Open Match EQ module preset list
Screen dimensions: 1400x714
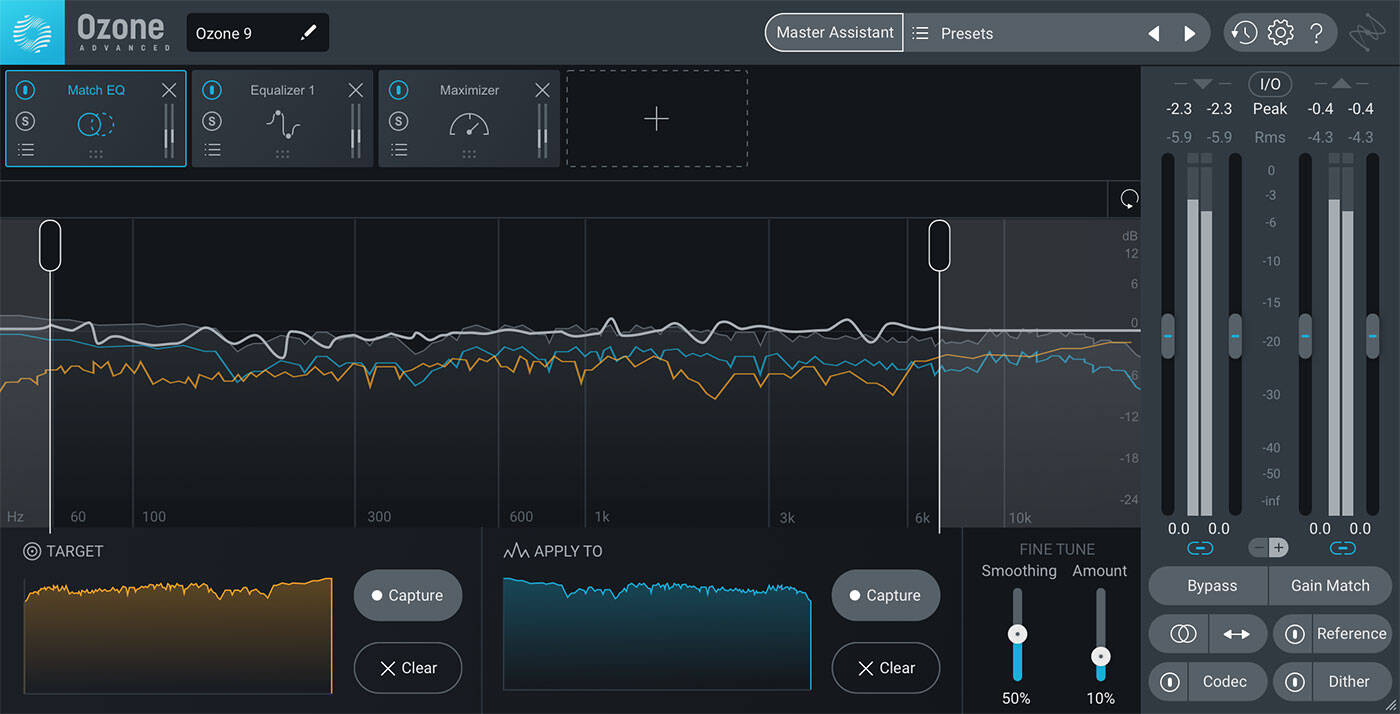coord(26,150)
